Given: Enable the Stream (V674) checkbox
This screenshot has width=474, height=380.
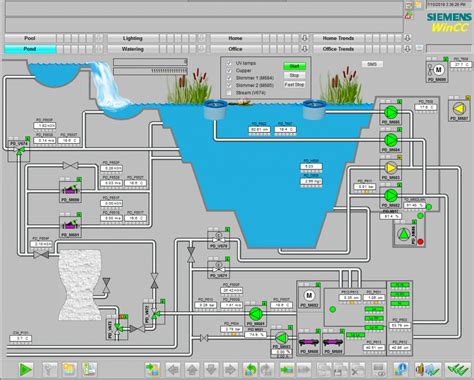Looking at the screenshot, I should click(x=229, y=93).
